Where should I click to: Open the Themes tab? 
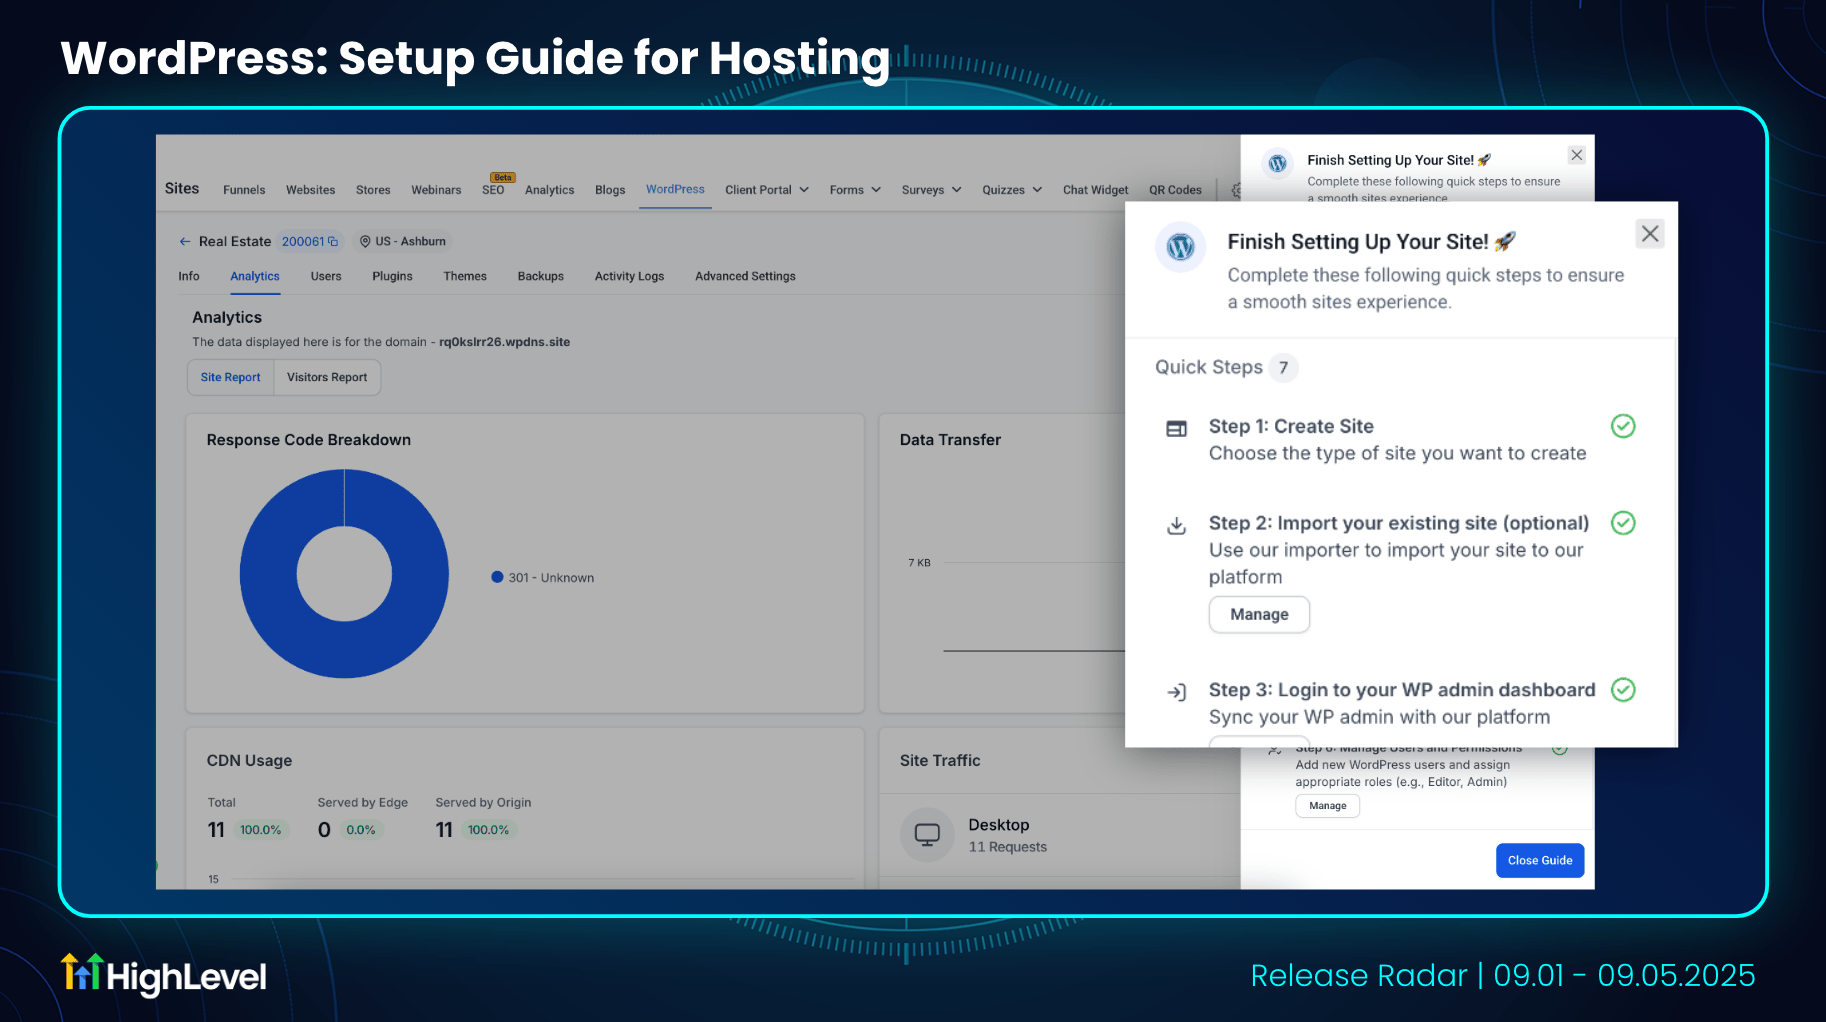pyautogui.click(x=465, y=276)
